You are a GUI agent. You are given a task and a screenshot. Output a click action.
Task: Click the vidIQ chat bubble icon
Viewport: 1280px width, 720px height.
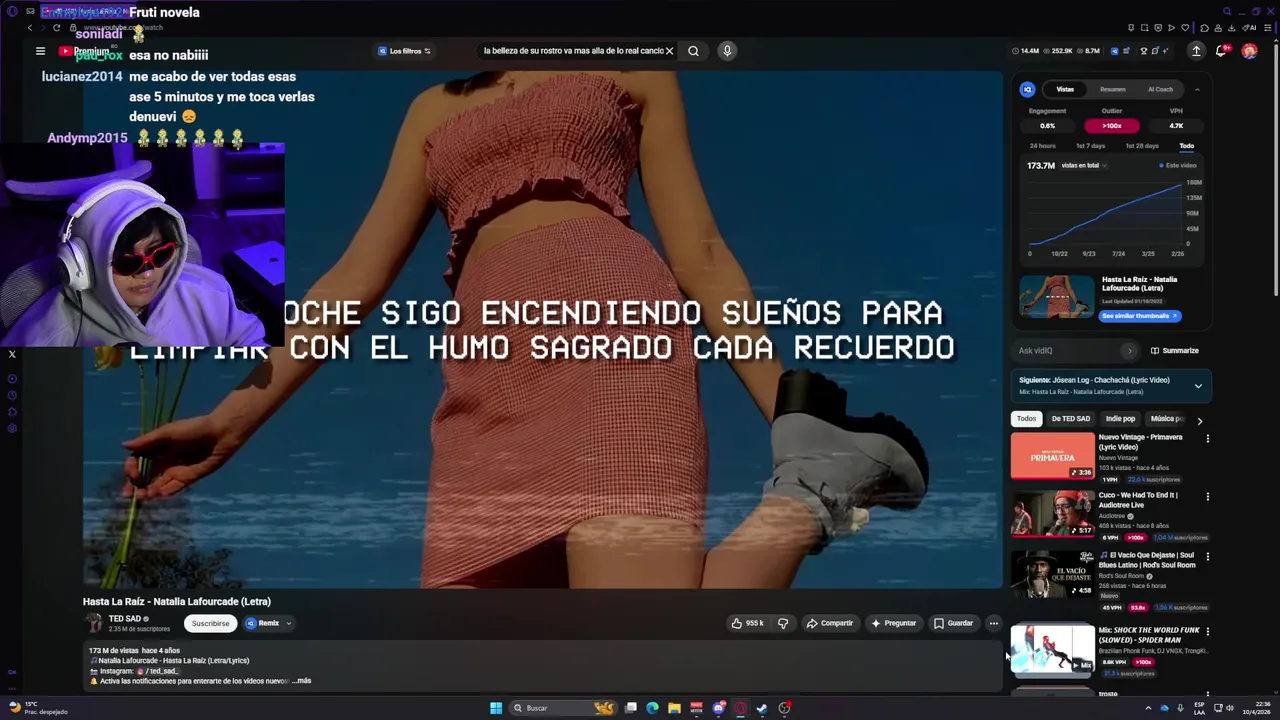(1155, 51)
